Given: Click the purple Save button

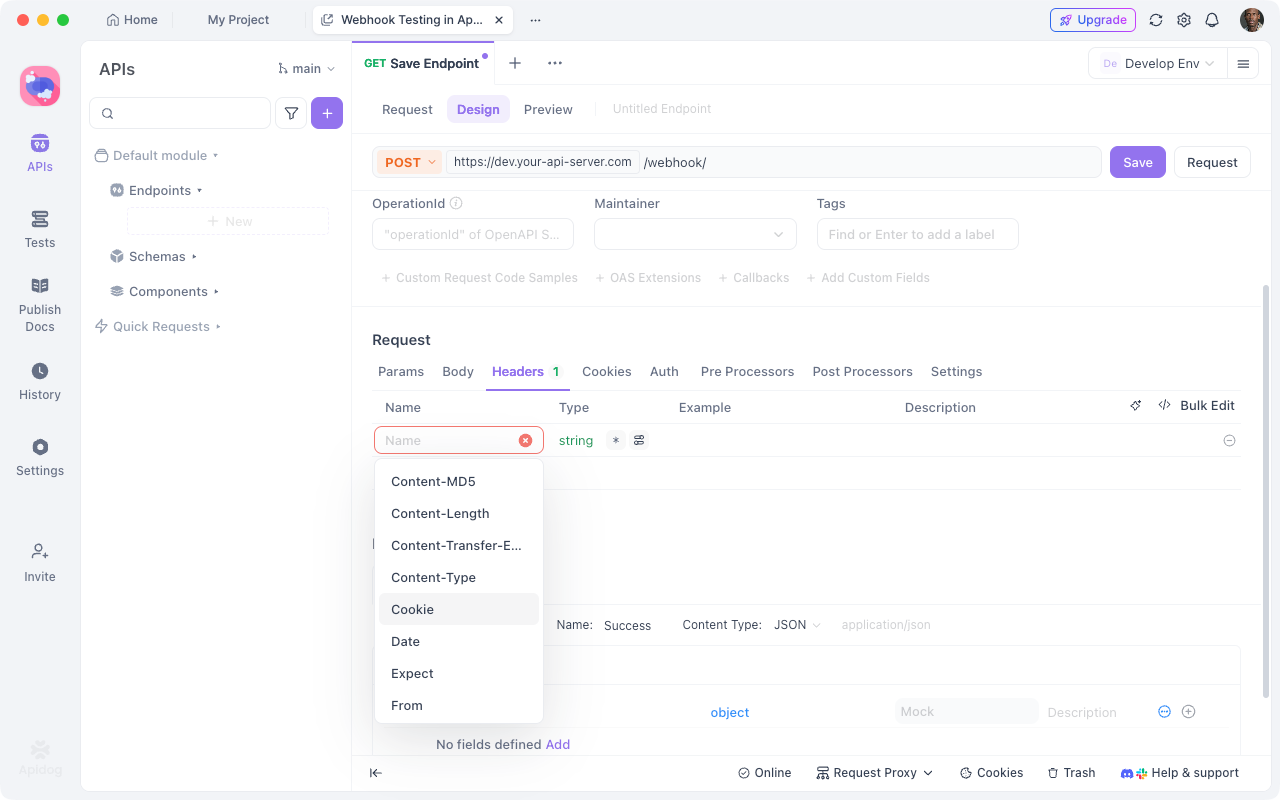Looking at the screenshot, I should tap(1137, 162).
